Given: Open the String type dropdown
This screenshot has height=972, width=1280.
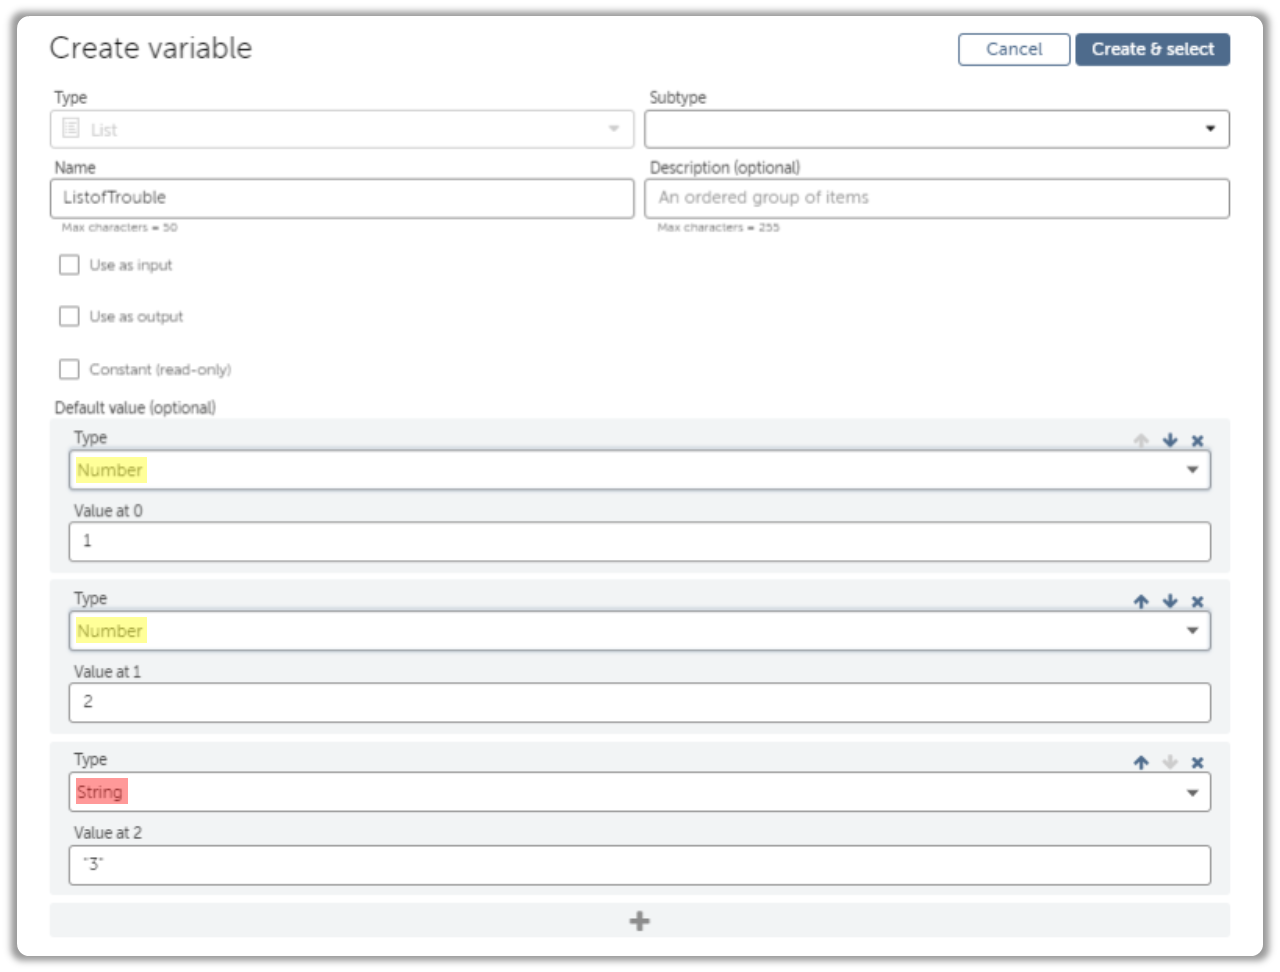Looking at the screenshot, I should pyautogui.click(x=640, y=792).
